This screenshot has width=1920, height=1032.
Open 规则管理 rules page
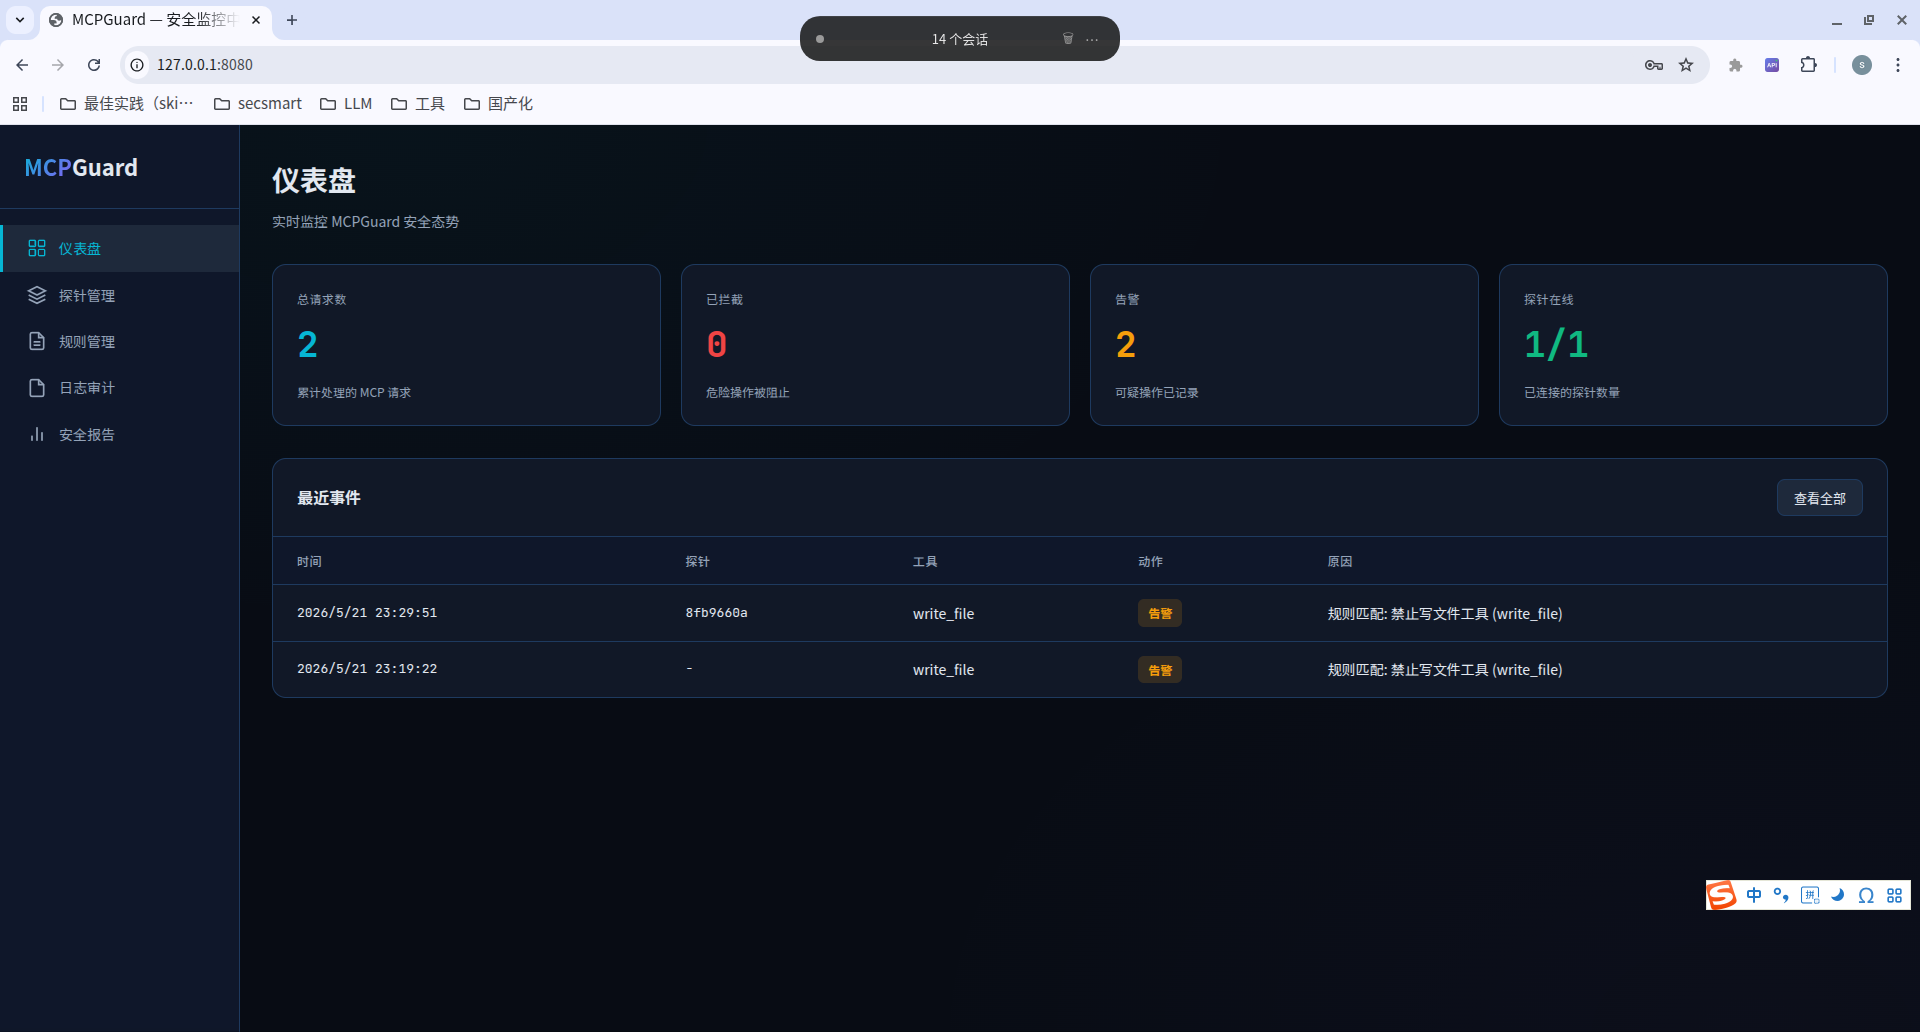[120, 341]
